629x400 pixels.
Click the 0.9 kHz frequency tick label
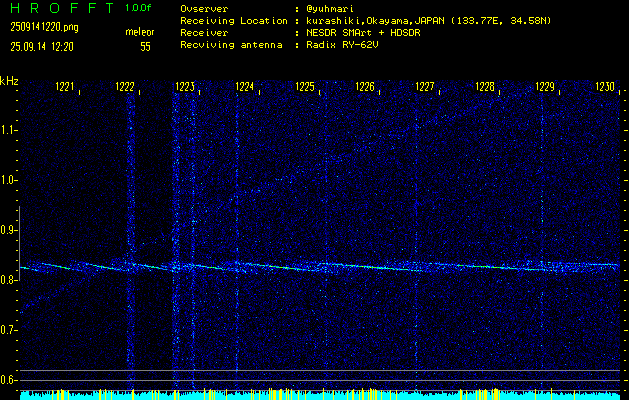(x=6, y=230)
